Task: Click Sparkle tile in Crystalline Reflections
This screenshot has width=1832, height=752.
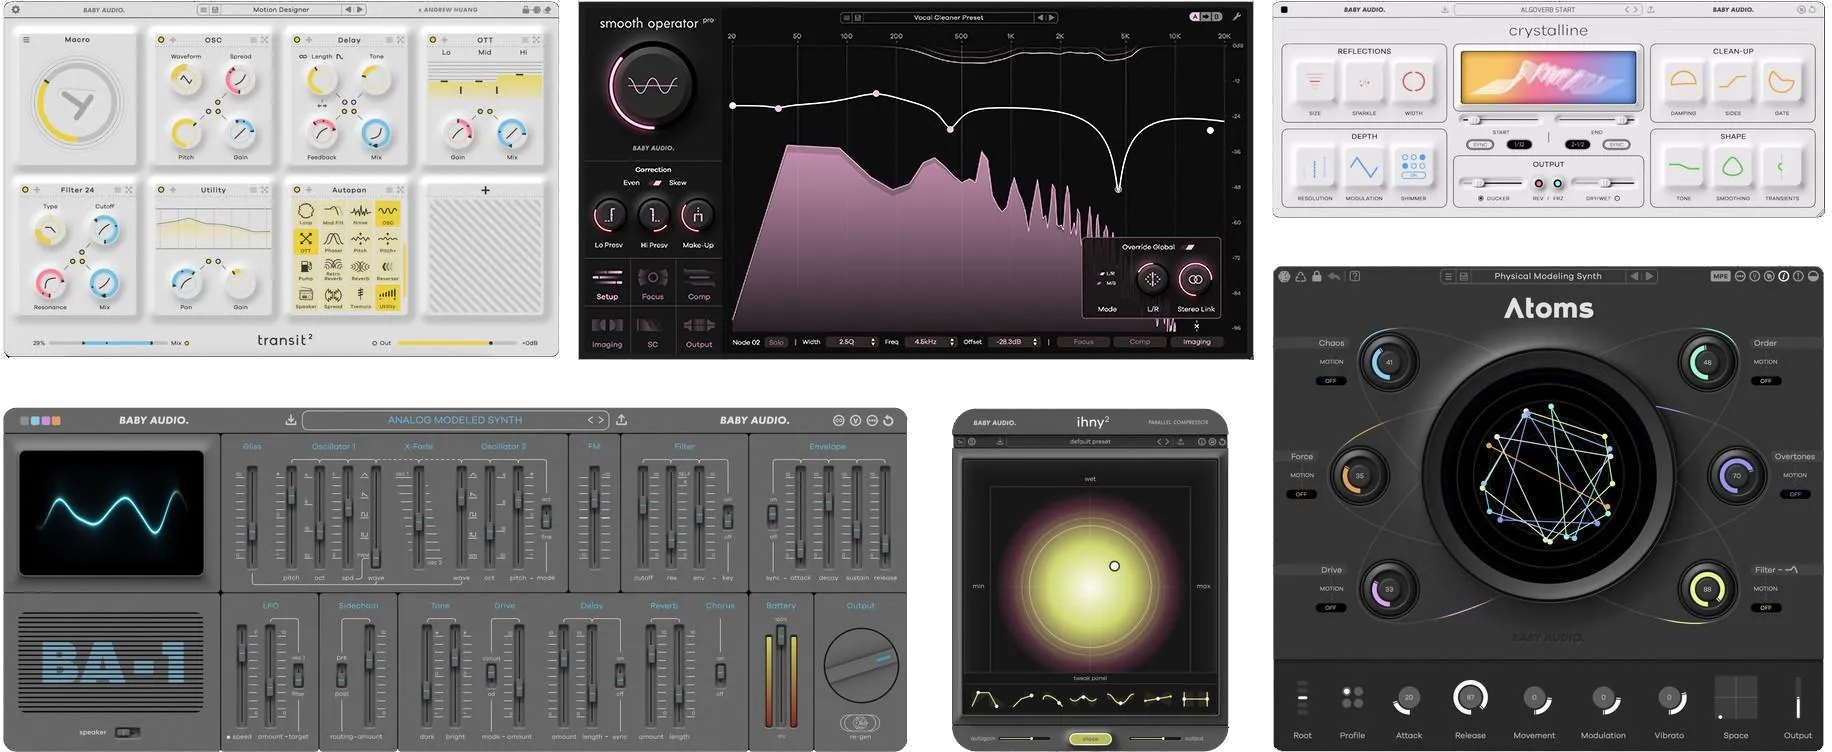Action: [1364, 83]
